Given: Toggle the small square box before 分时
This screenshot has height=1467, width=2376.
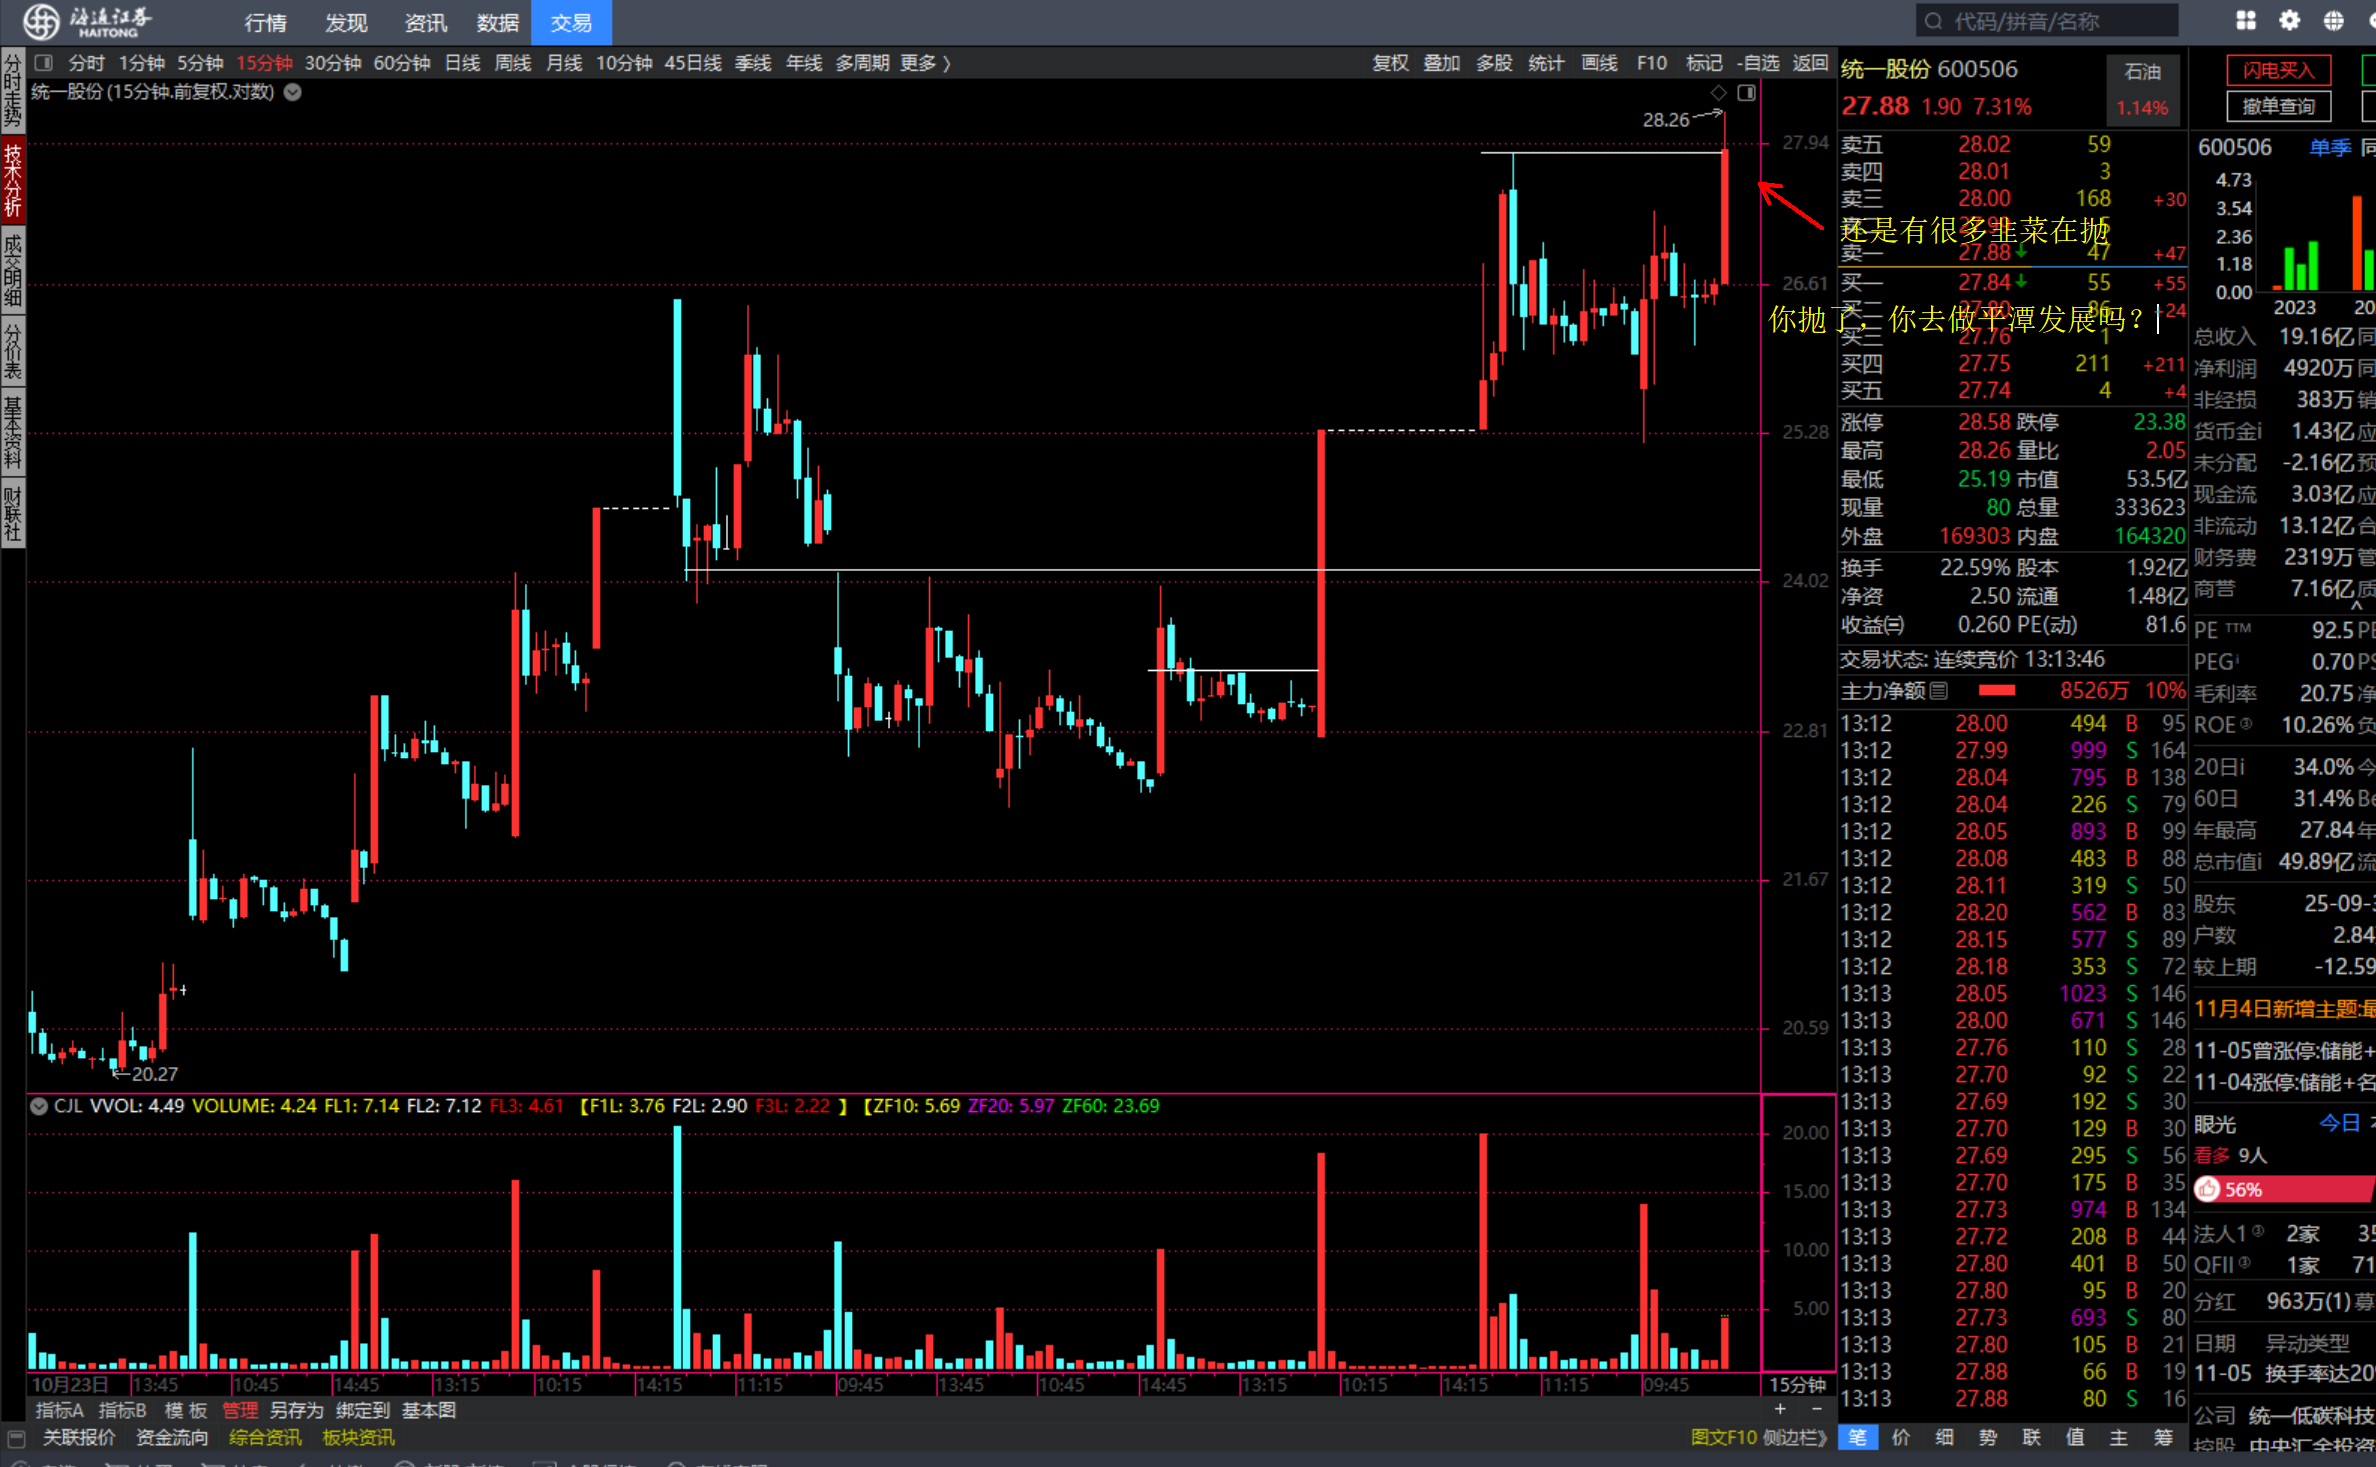Looking at the screenshot, I should pos(43,63).
